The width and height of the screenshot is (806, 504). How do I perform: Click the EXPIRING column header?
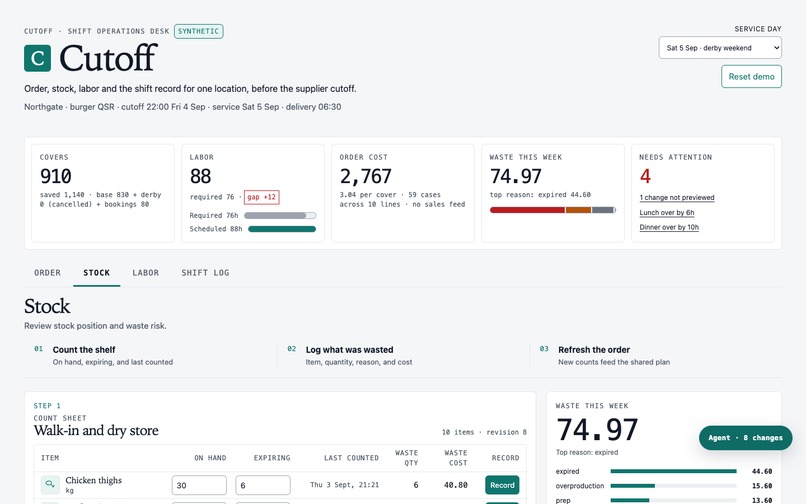click(x=272, y=458)
